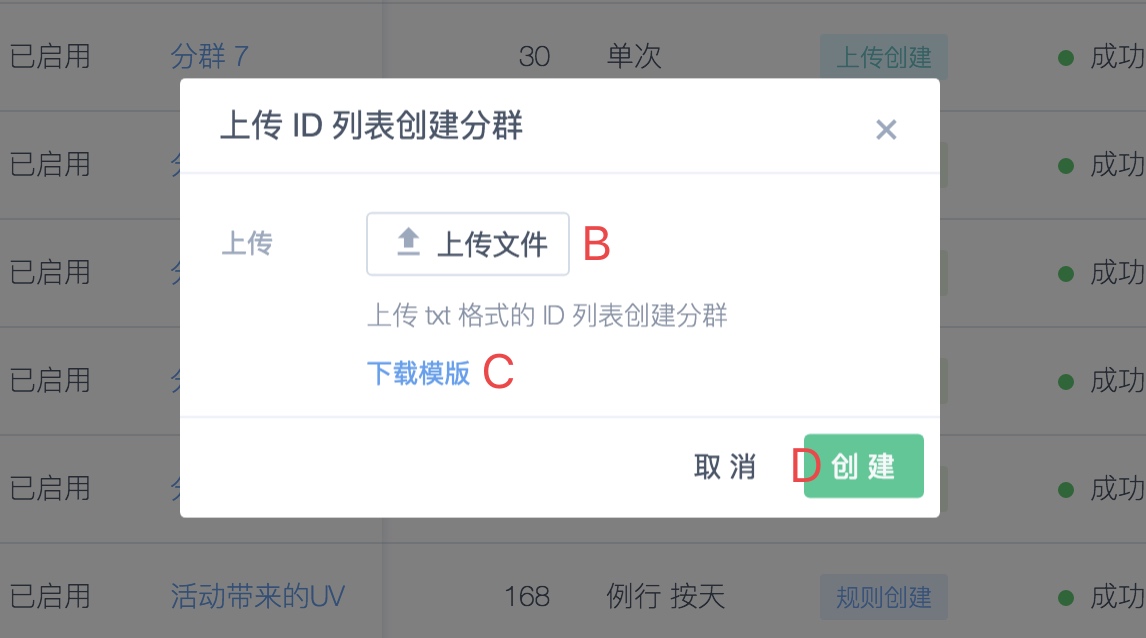The height and width of the screenshot is (638, 1146).
Task: Click the 168 count cell
Action: (x=527, y=597)
